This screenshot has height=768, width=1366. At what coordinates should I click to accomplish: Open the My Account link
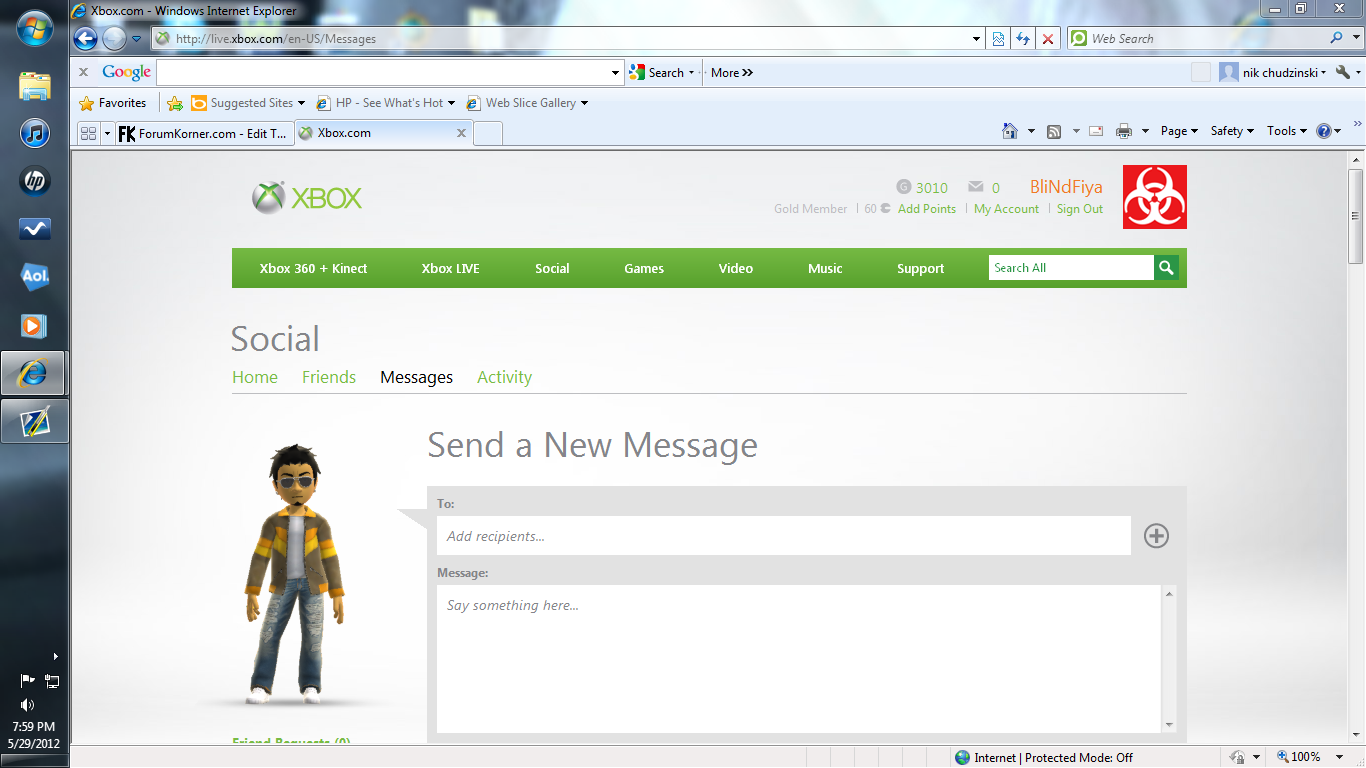1006,209
